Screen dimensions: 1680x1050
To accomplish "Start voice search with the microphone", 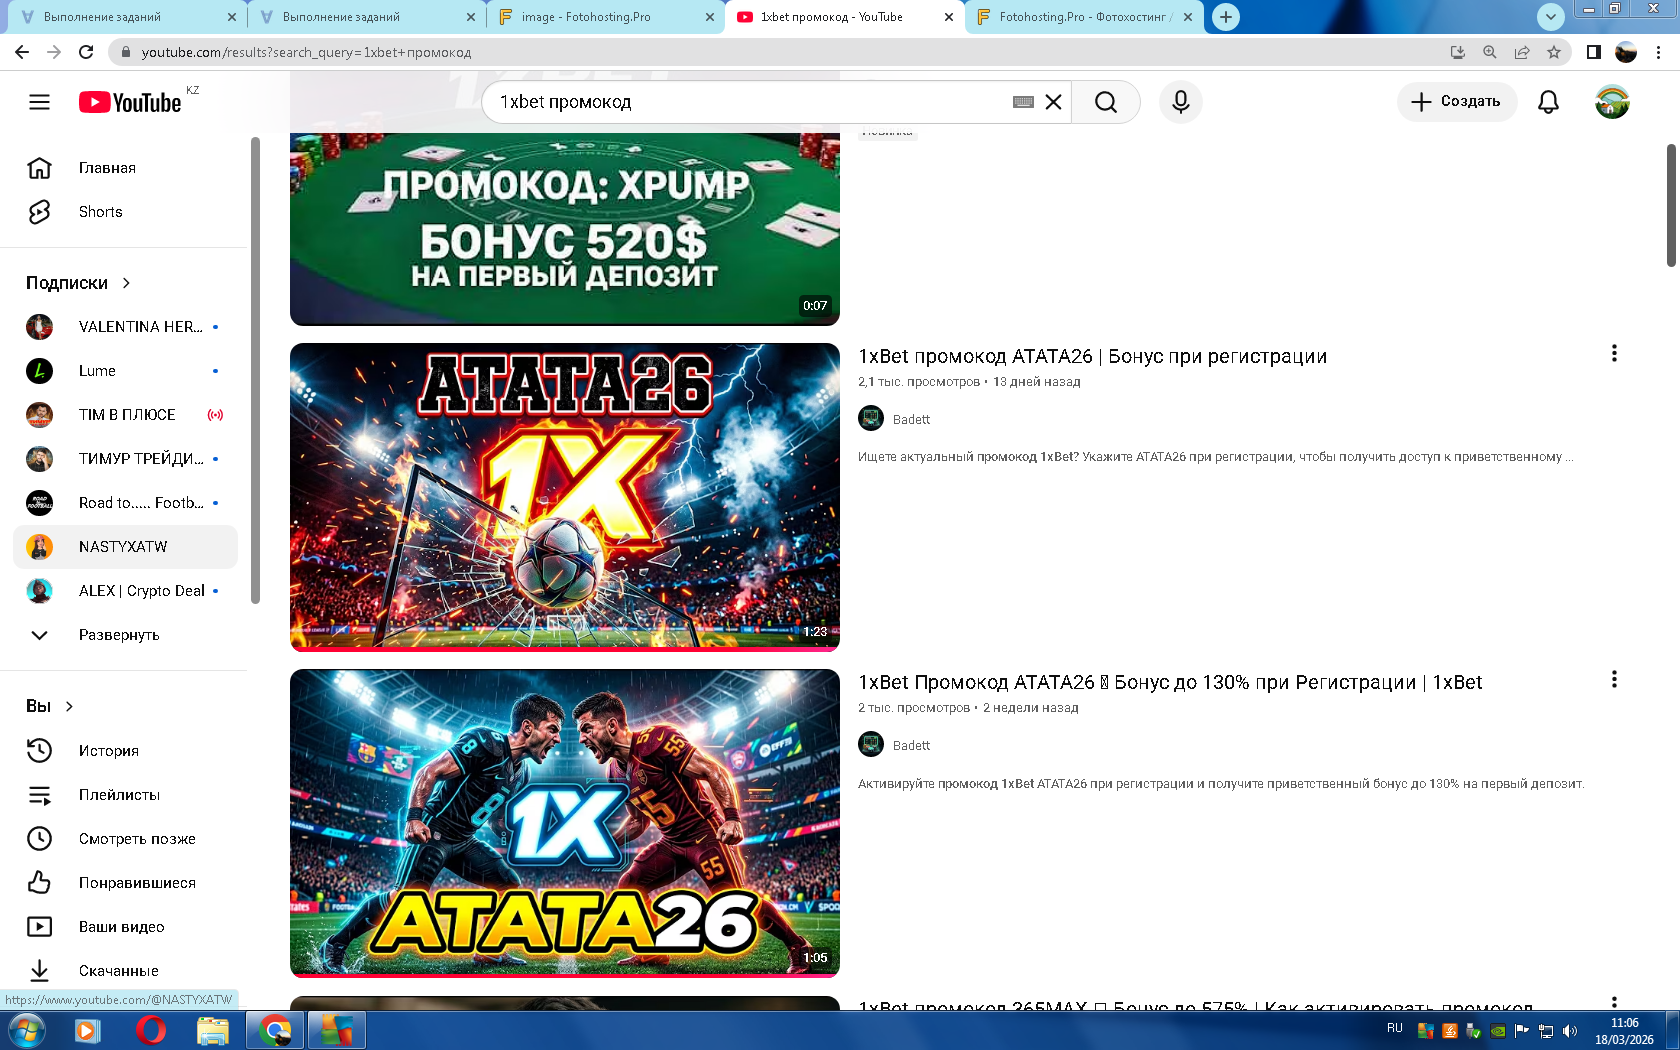I will 1181,102.
